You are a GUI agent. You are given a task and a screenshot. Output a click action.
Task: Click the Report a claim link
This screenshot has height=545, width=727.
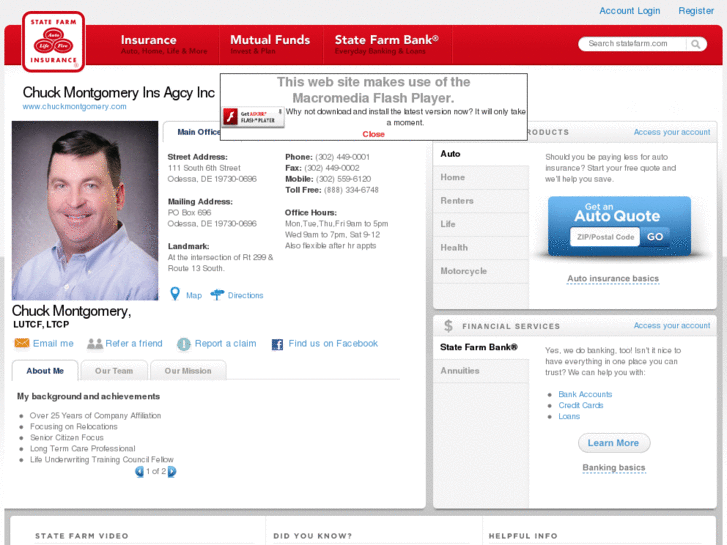(225, 343)
